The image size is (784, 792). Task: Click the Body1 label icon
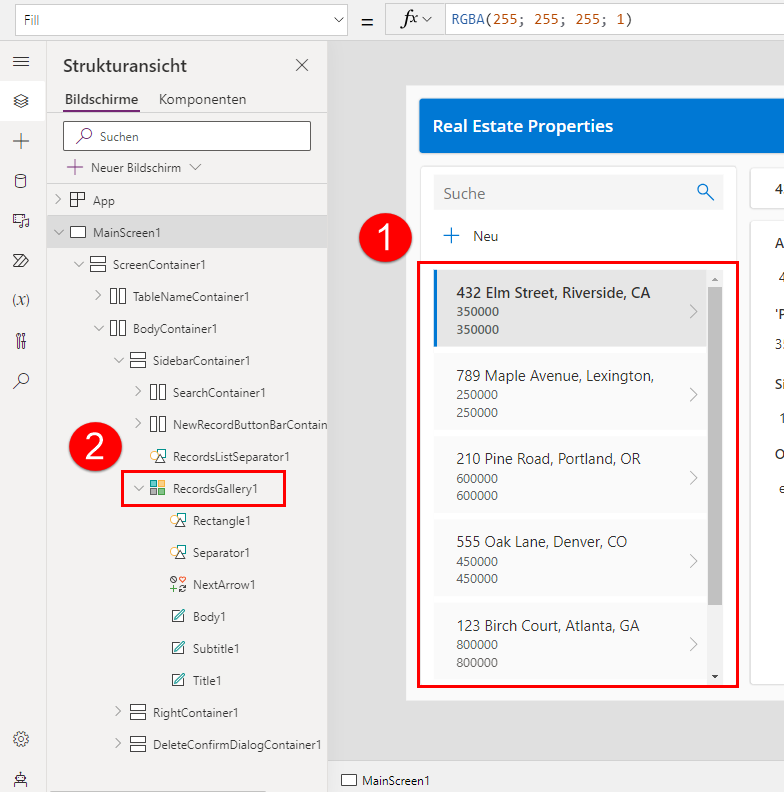[178, 616]
